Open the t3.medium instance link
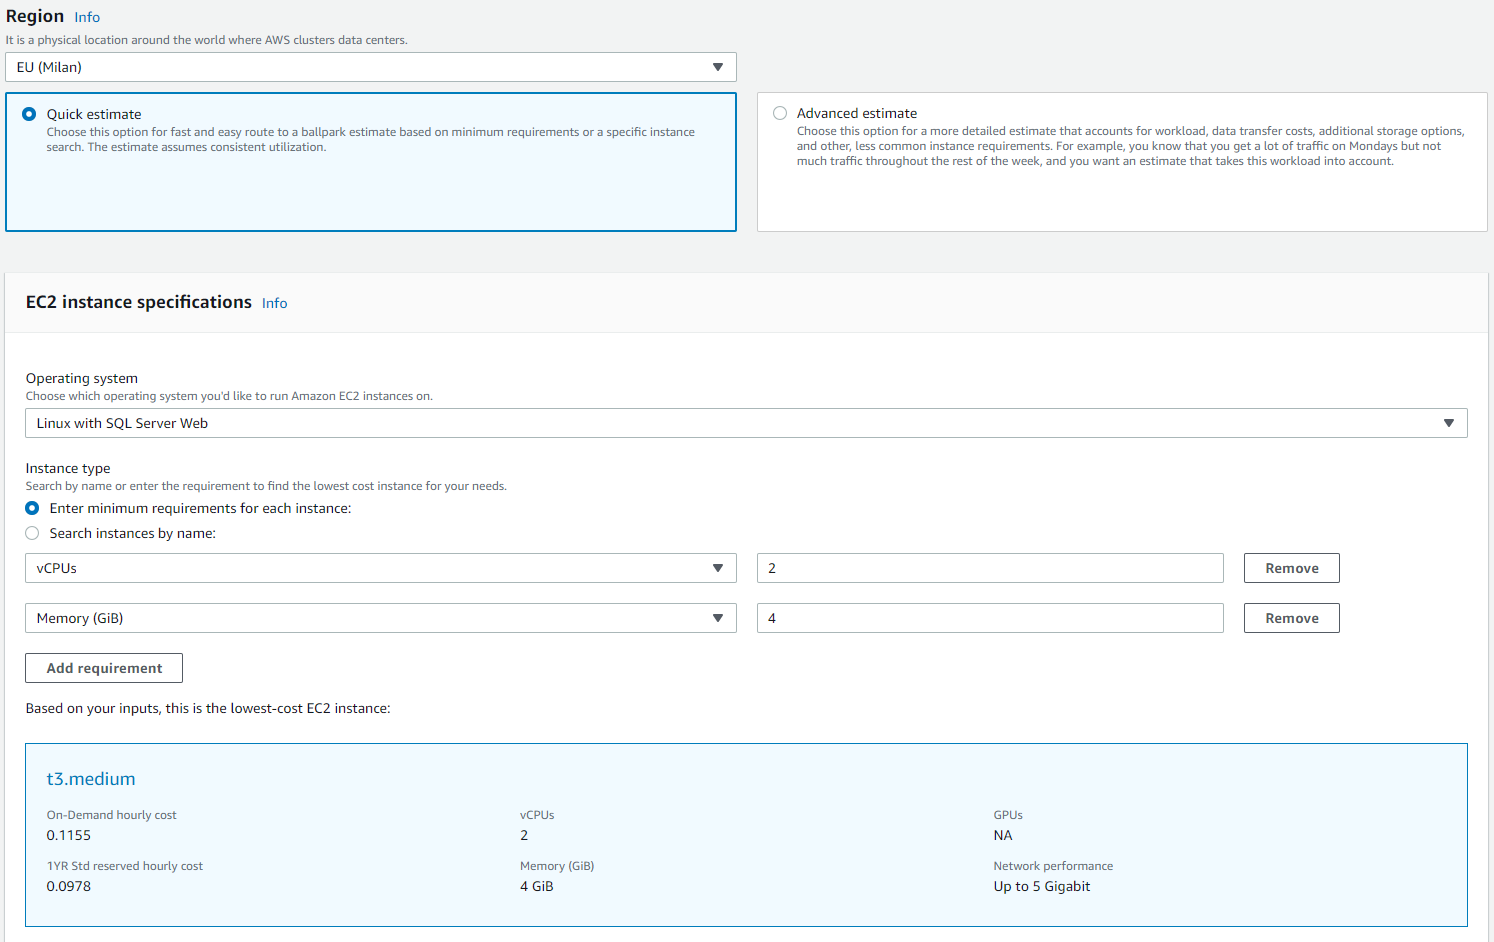 (91, 779)
